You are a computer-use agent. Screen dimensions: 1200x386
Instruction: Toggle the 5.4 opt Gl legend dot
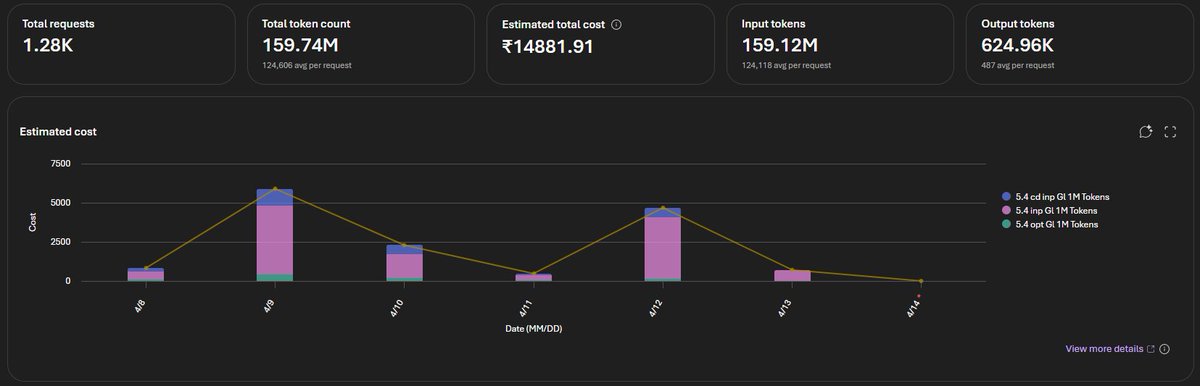tap(1005, 225)
